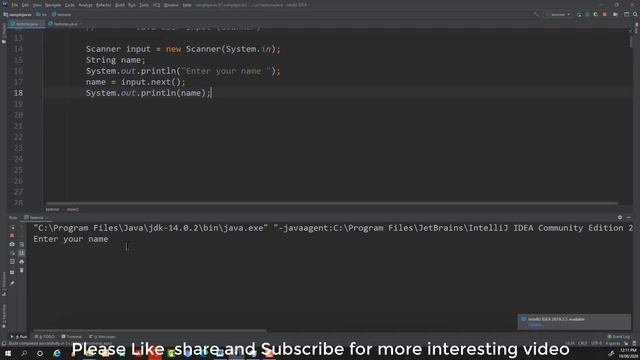
Task: Open the Messages tool window
Action: click(x=102, y=337)
